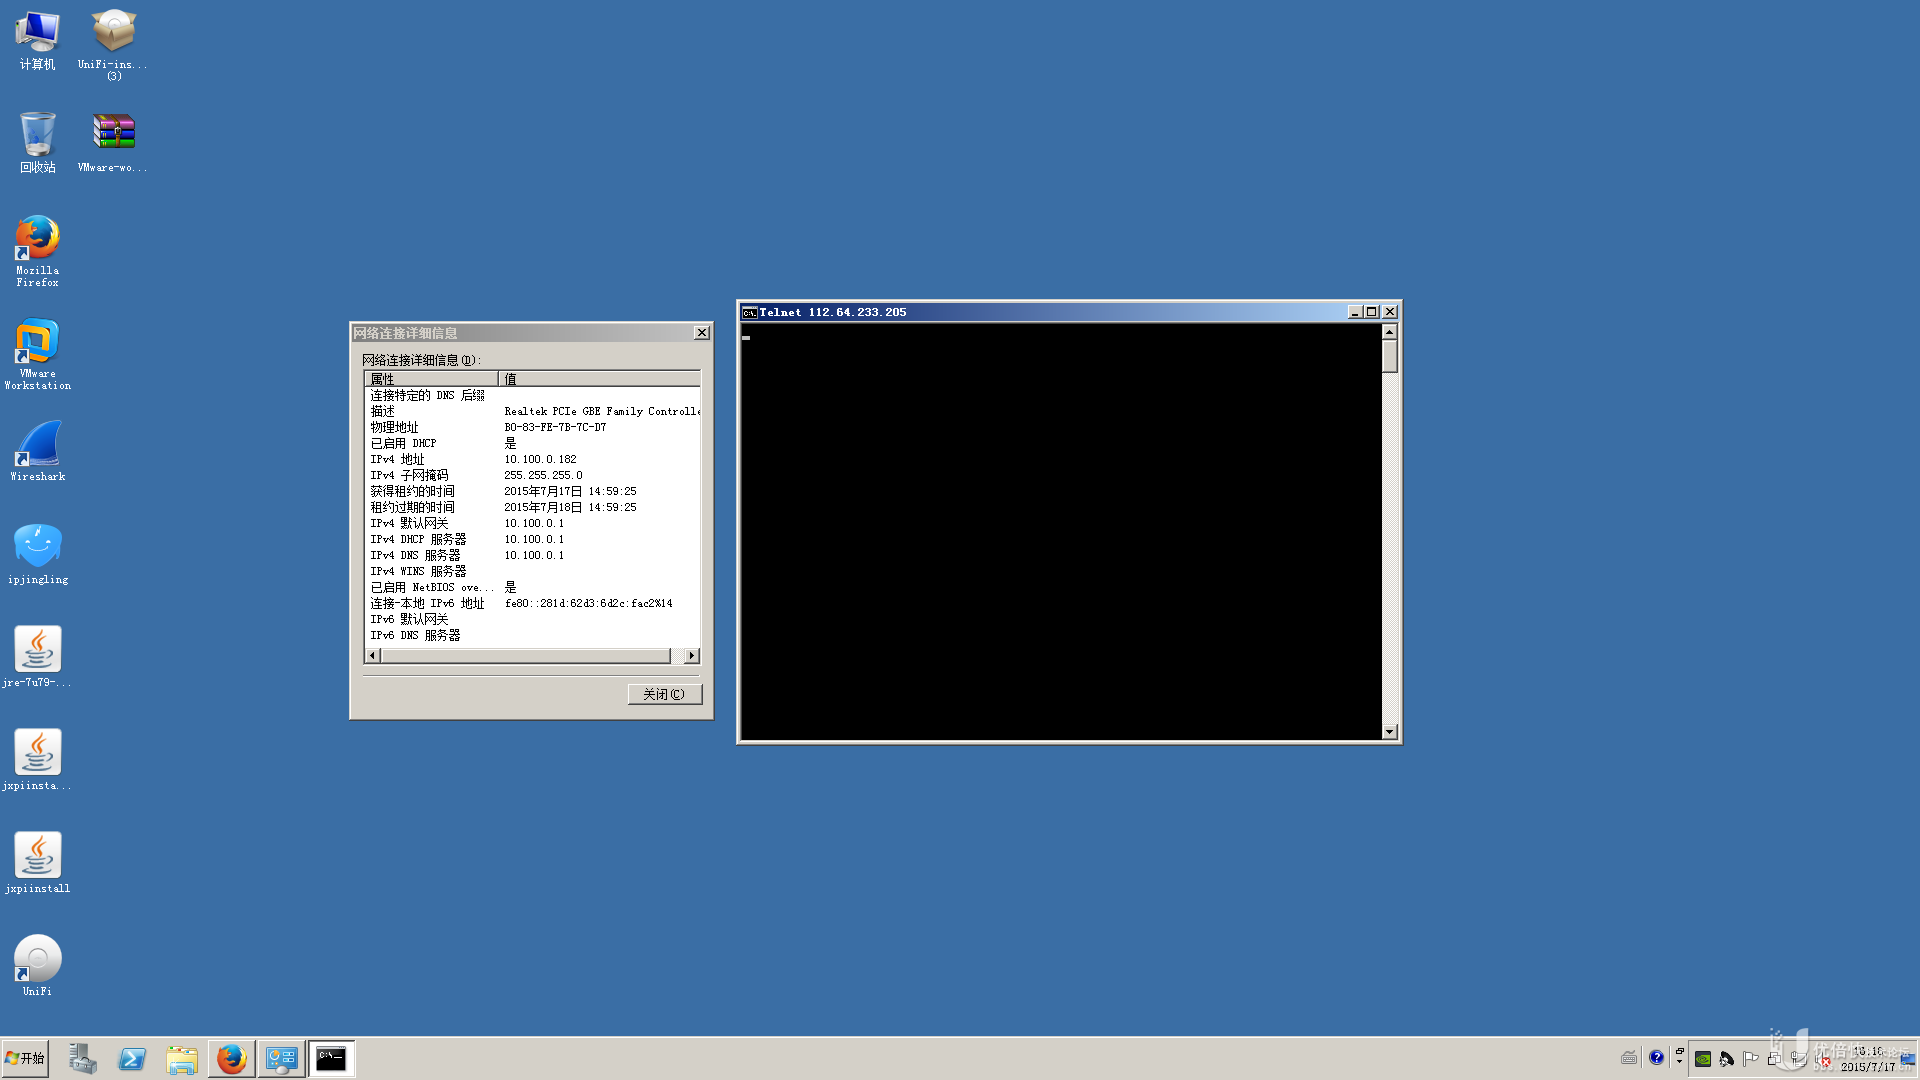Click the satellite dish tray icon

click(x=1727, y=1059)
